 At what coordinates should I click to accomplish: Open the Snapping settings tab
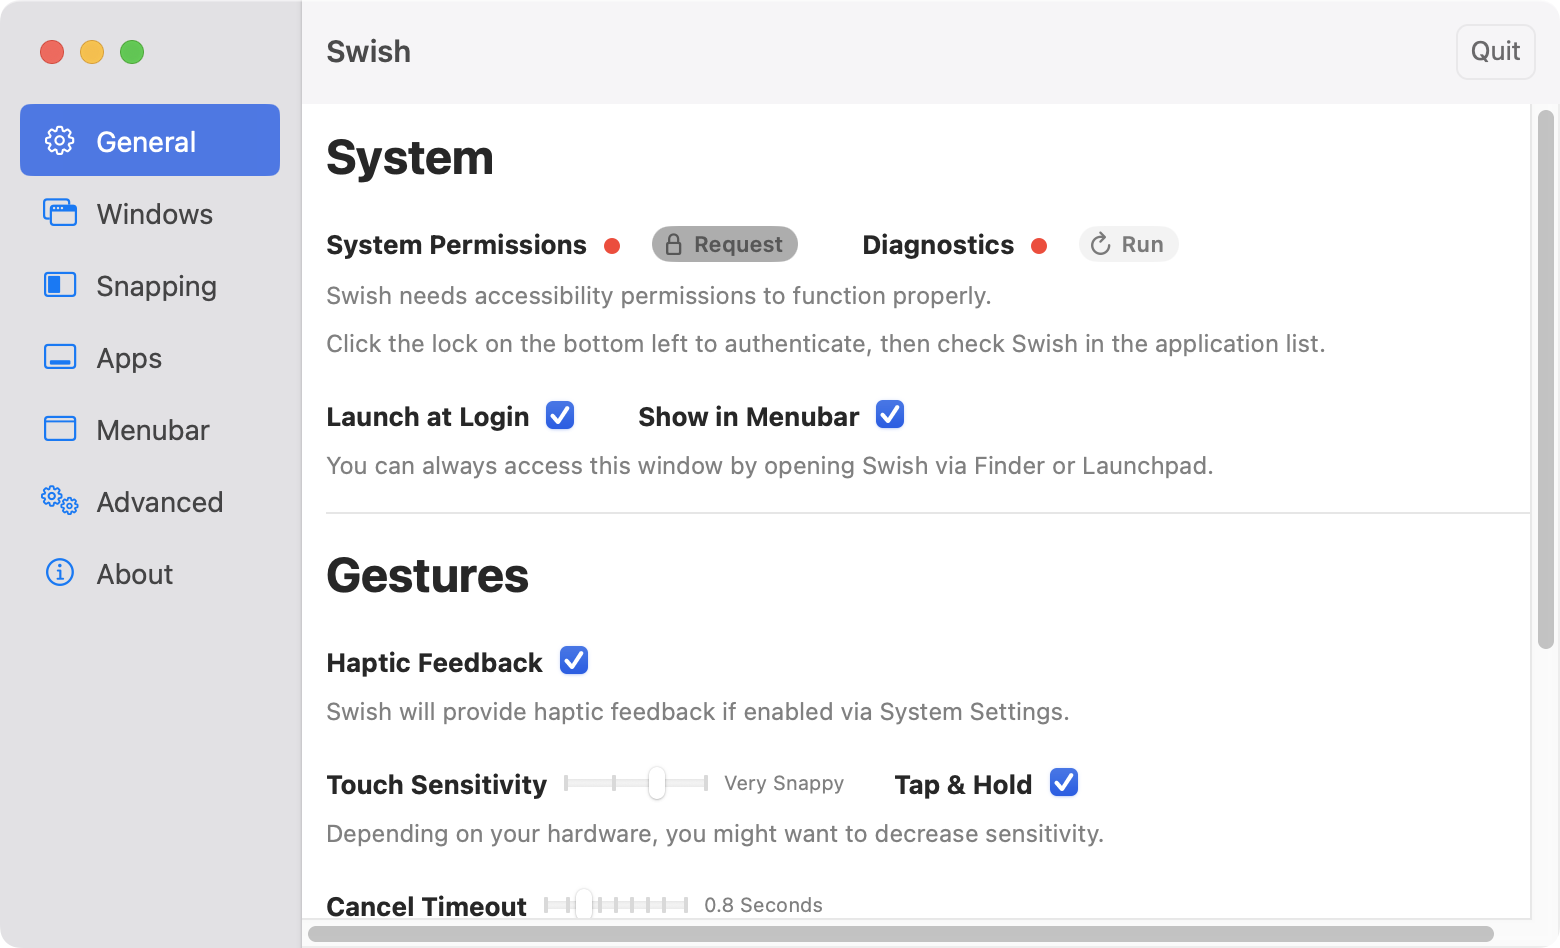156,286
